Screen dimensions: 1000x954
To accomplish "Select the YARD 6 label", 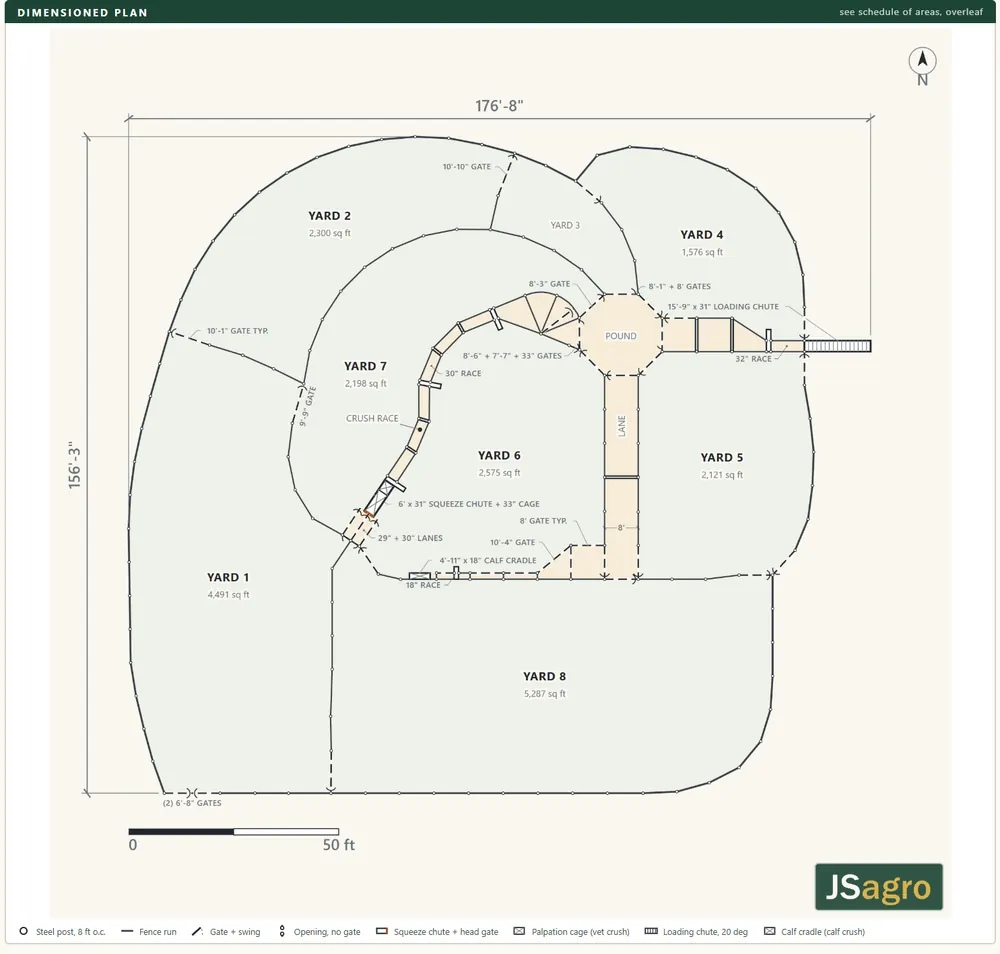I will click(x=499, y=455).
